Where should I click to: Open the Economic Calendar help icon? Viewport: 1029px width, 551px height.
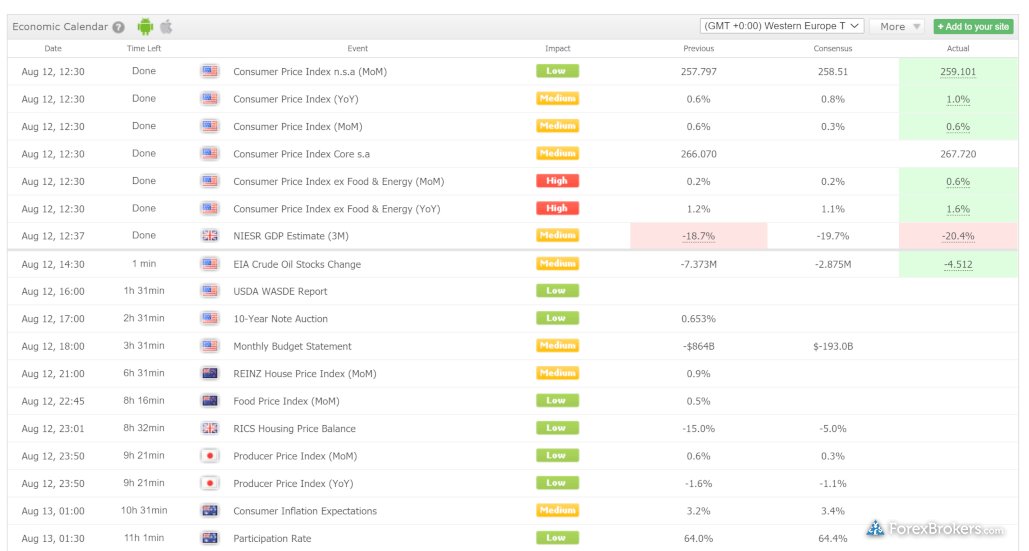click(x=119, y=27)
